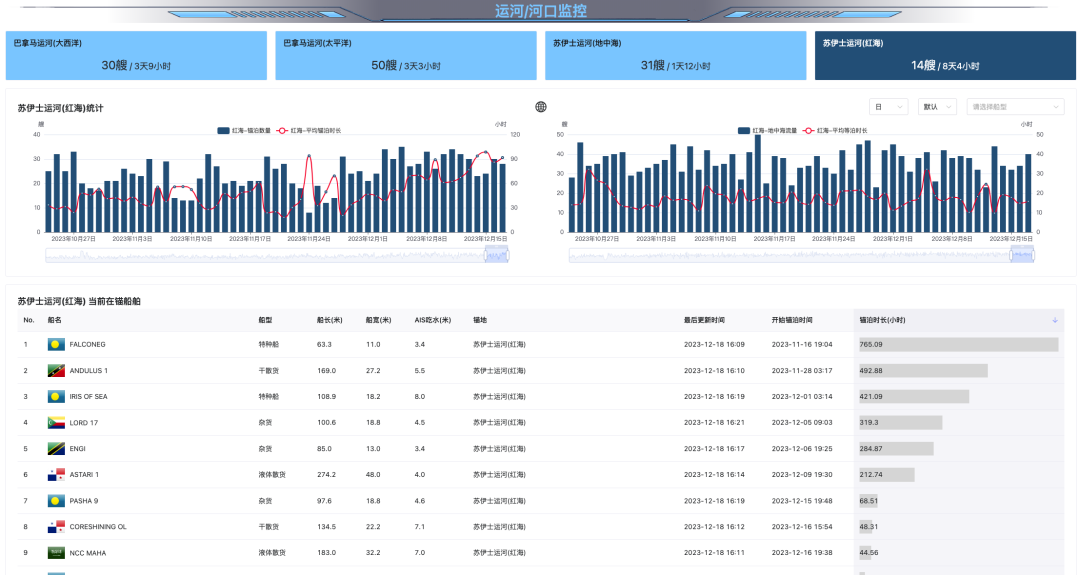Click the 765.09 duration bar for FALCONEG

point(959,344)
